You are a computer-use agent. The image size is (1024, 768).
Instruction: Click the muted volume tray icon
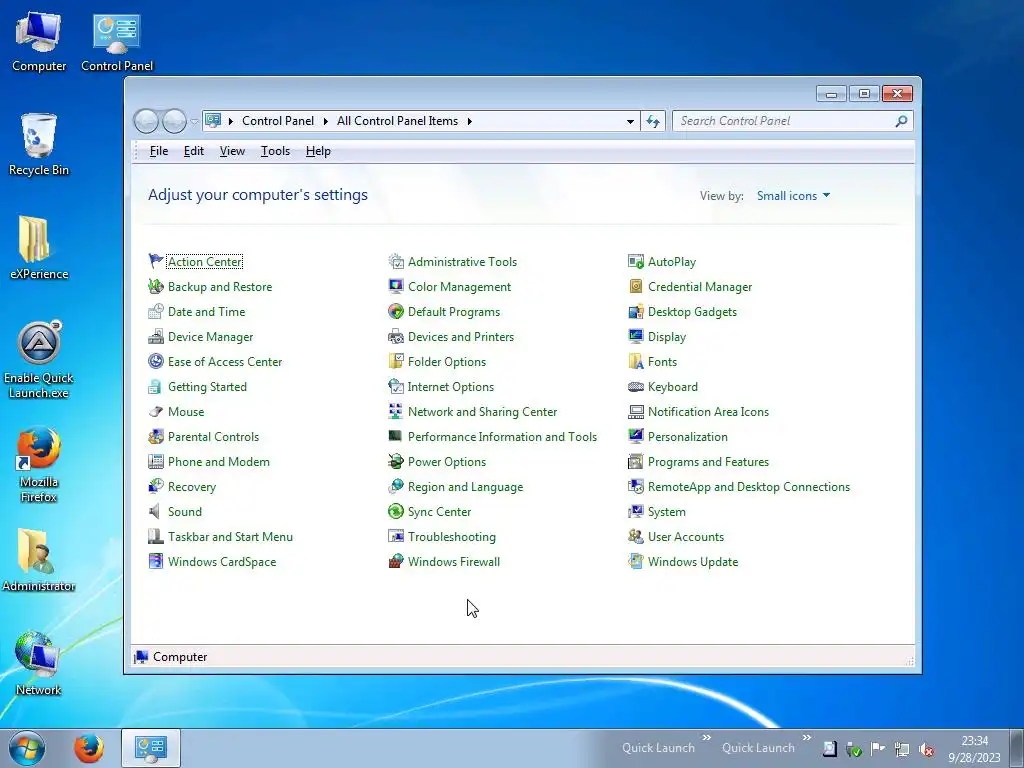pos(926,749)
